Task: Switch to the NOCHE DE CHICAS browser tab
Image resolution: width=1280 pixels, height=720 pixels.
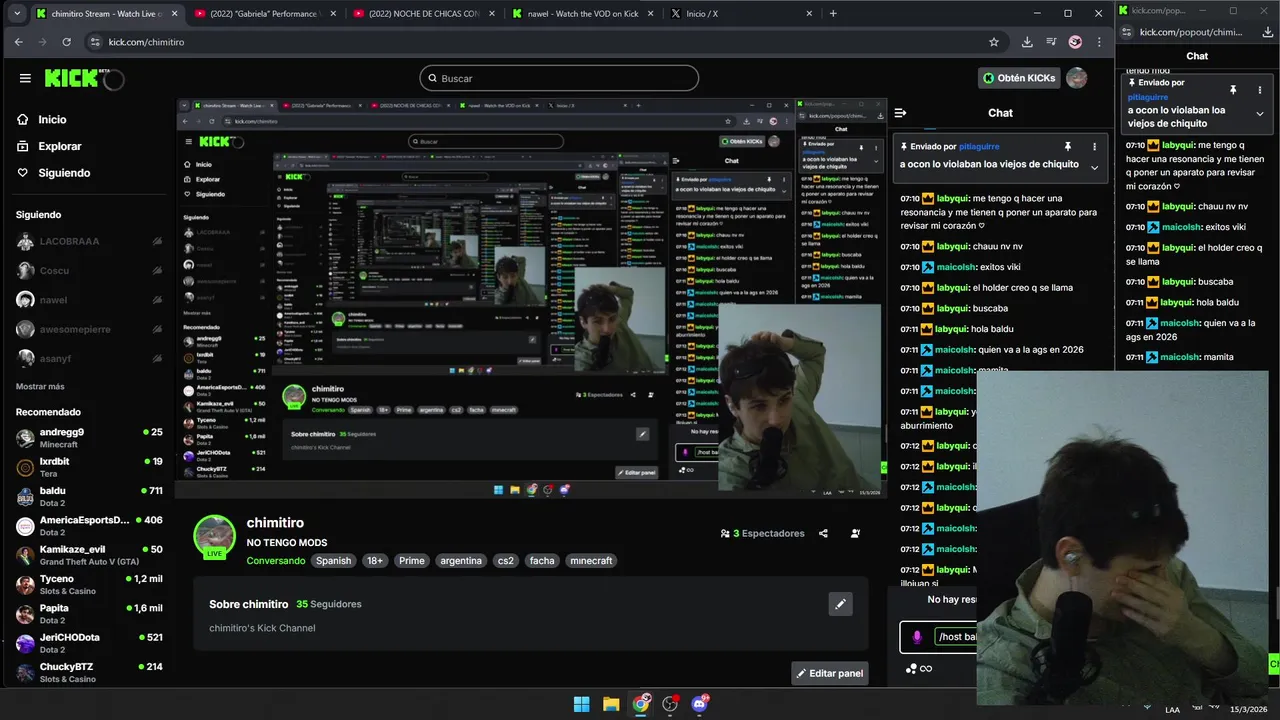Action: [x=423, y=14]
